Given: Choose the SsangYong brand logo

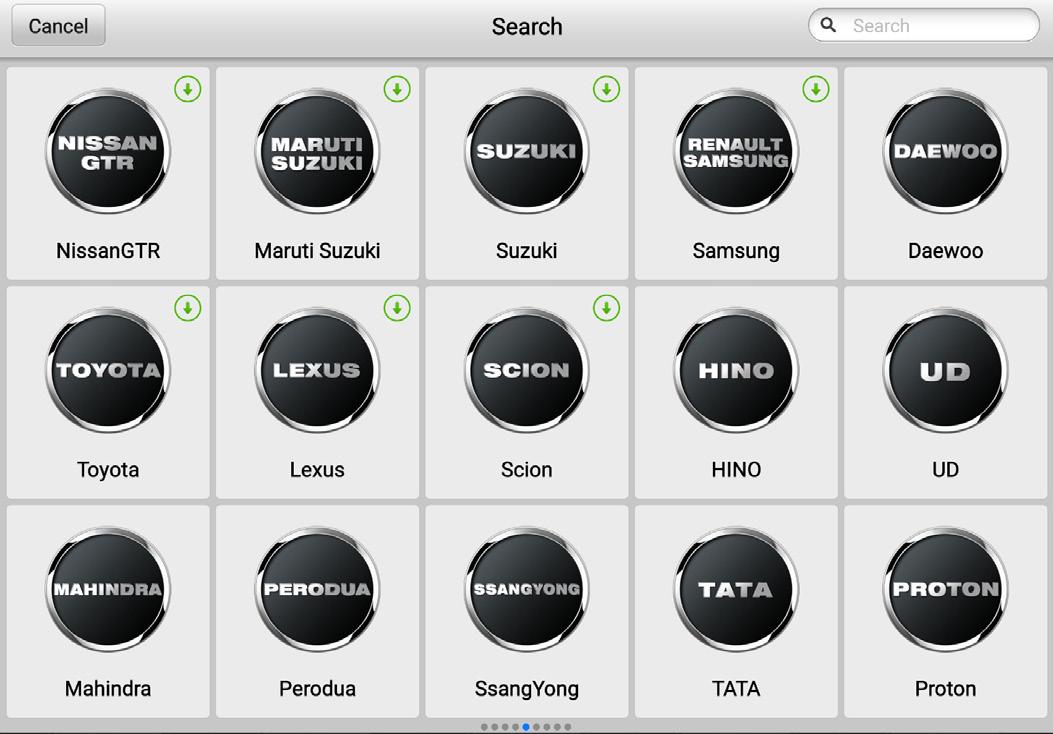Looking at the screenshot, I should pos(527,589).
